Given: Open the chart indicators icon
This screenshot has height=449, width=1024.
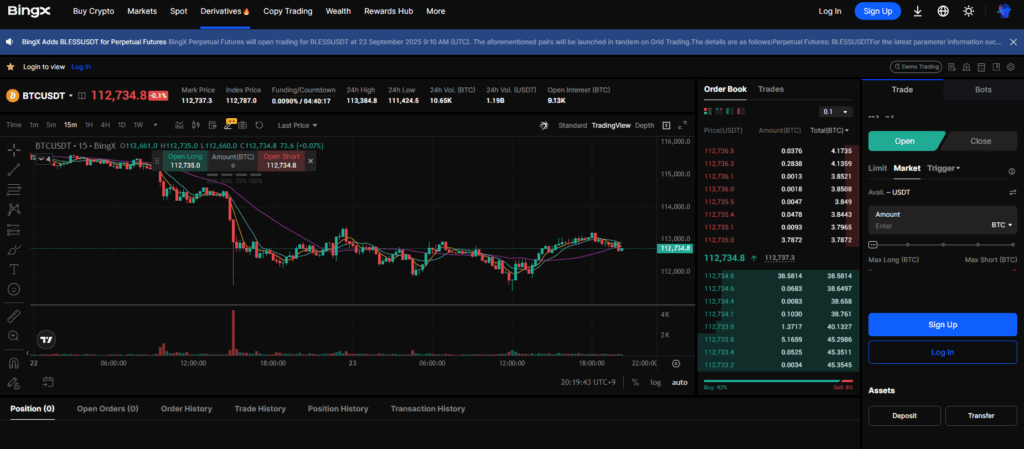Looking at the screenshot, I should [x=179, y=125].
